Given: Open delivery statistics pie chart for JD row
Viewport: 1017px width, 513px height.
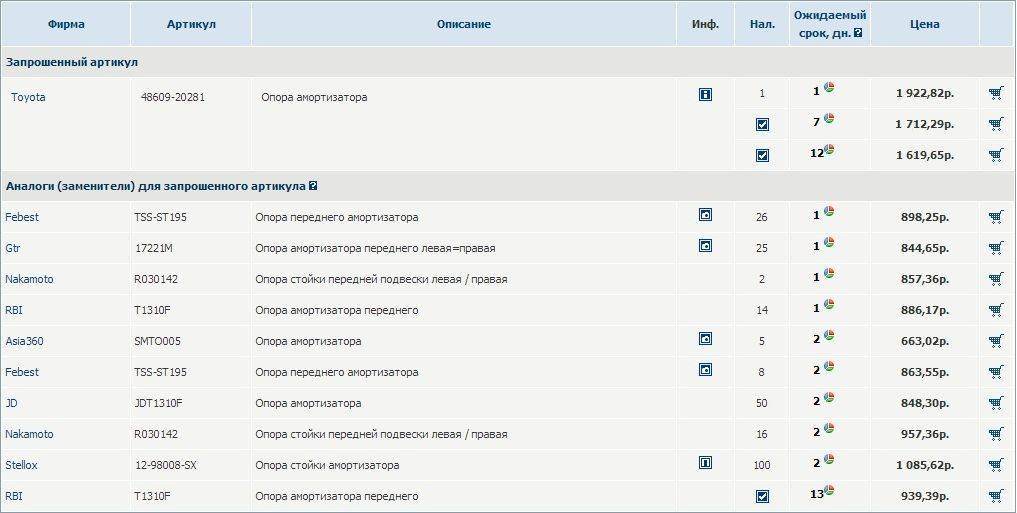Looking at the screenshot, I should (x=830, y=398).
